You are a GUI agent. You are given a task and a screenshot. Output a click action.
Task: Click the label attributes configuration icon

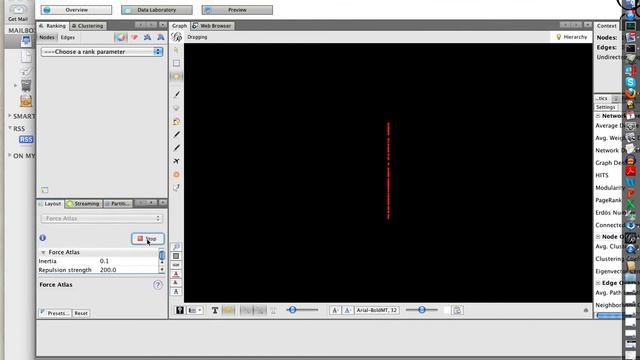tap(457, 310)
